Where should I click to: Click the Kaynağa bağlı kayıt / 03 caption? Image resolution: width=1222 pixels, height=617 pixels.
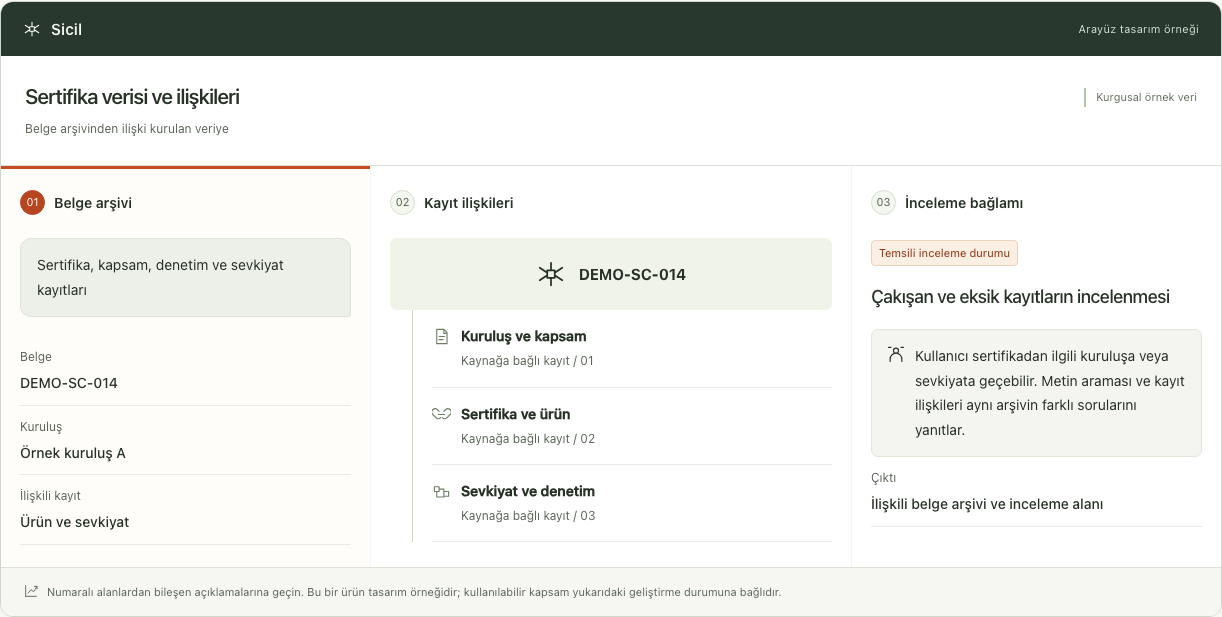coord(528,516)
